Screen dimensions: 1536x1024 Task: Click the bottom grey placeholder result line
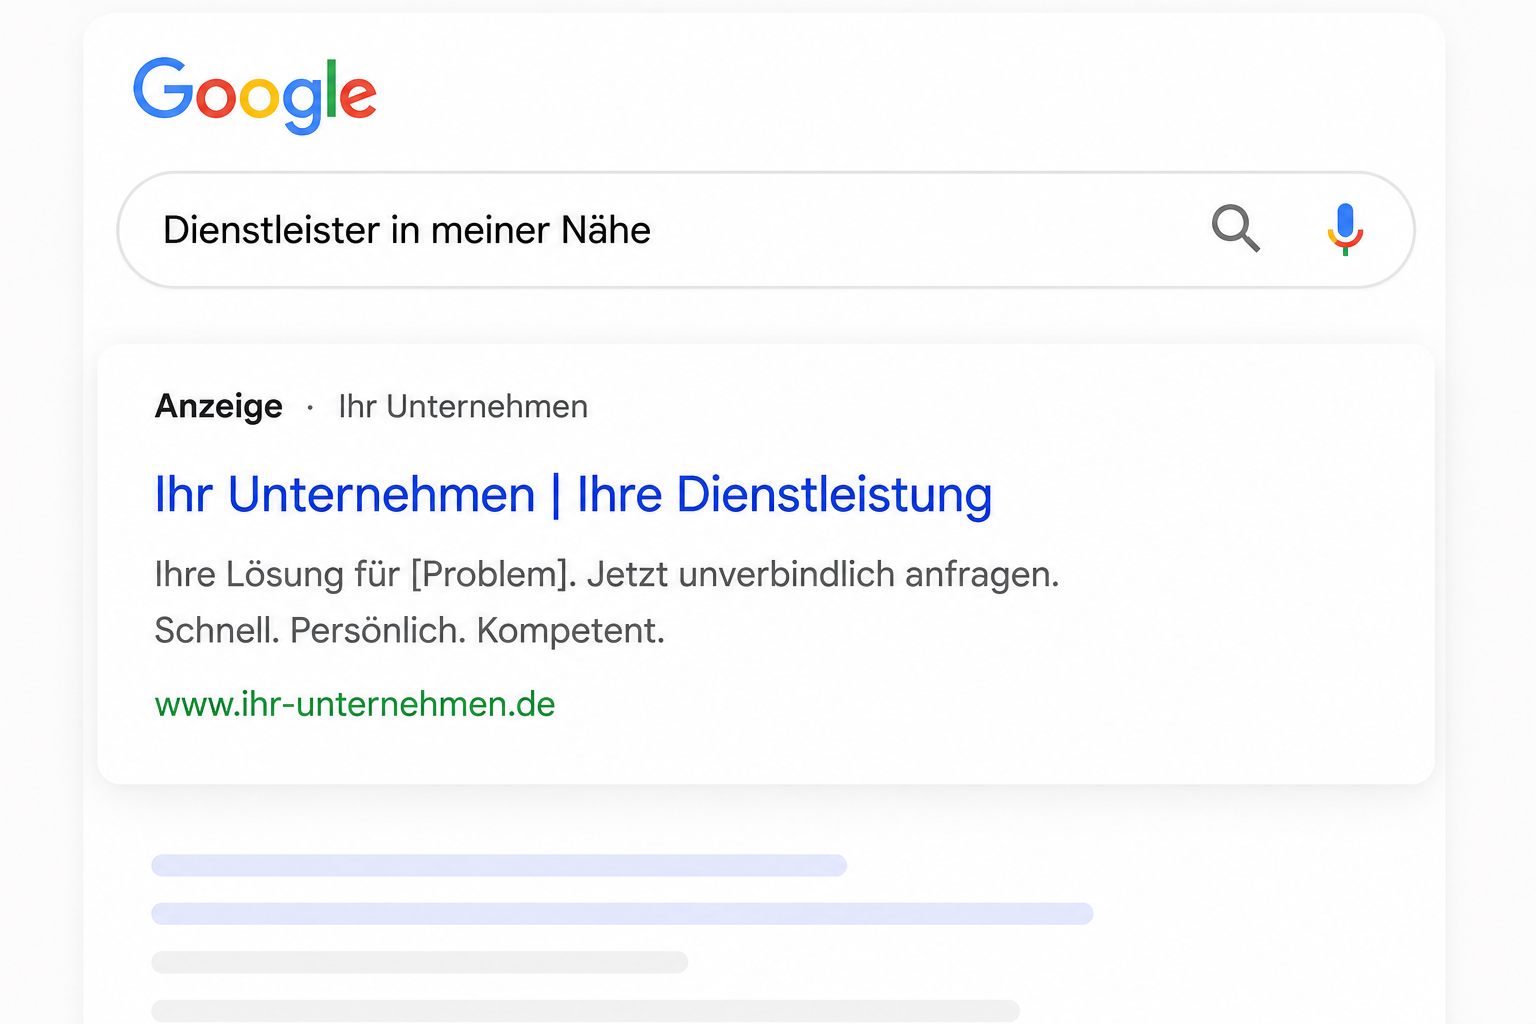click(x=585, y=1010)
